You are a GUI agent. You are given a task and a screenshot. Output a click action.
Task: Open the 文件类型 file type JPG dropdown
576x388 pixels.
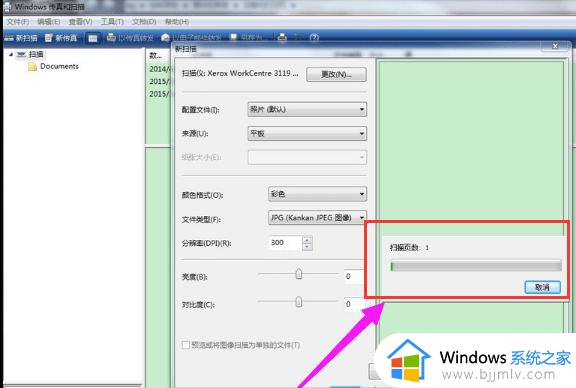coord(317,218)
